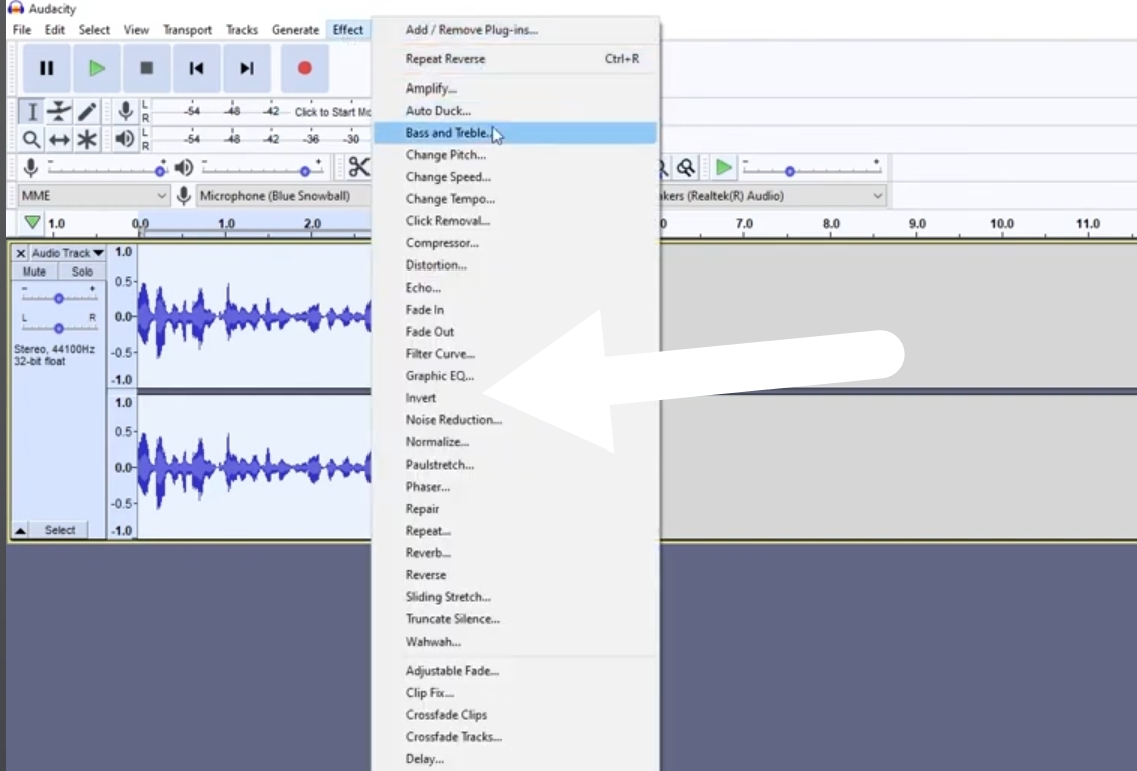1137x771 pixels.
Task: Click the Play-at-speed green arrow
Action: 723,168
